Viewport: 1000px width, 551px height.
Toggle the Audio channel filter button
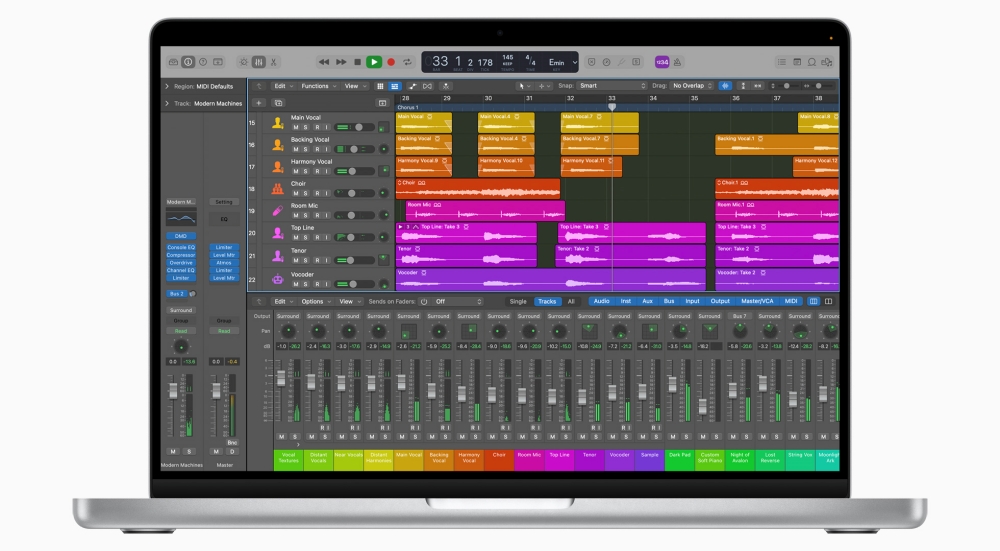[601, 301]
